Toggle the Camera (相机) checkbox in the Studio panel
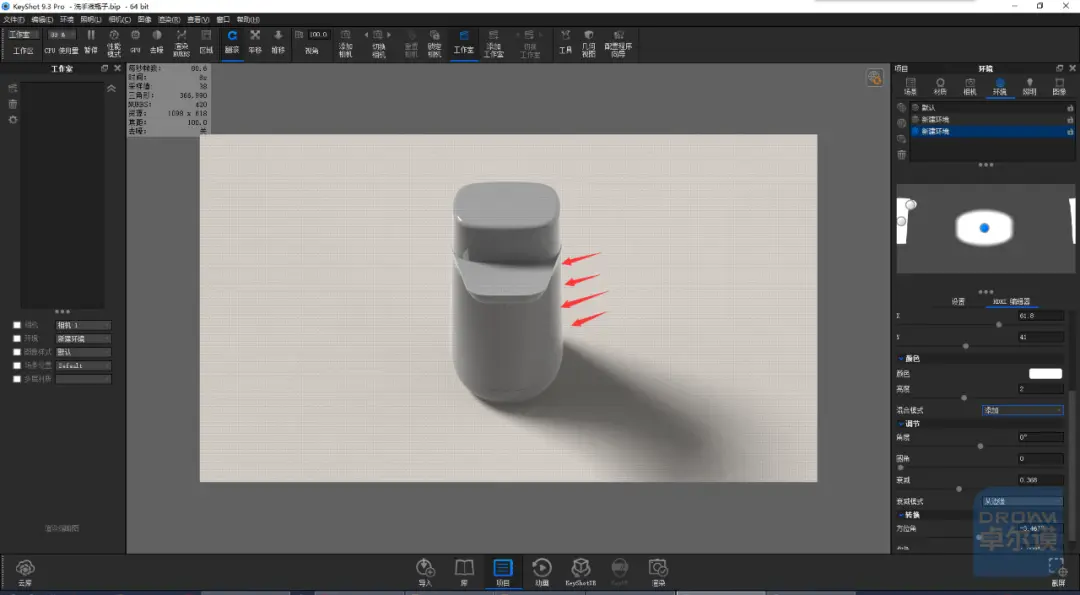The height and width of the screenshot is (595, 1080). [17, 325]
